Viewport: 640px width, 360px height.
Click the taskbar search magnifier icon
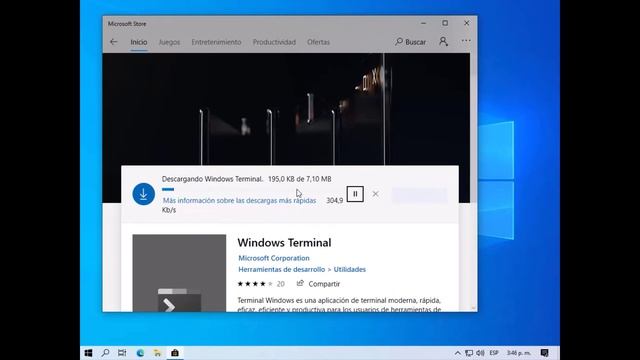click(105, 353)
